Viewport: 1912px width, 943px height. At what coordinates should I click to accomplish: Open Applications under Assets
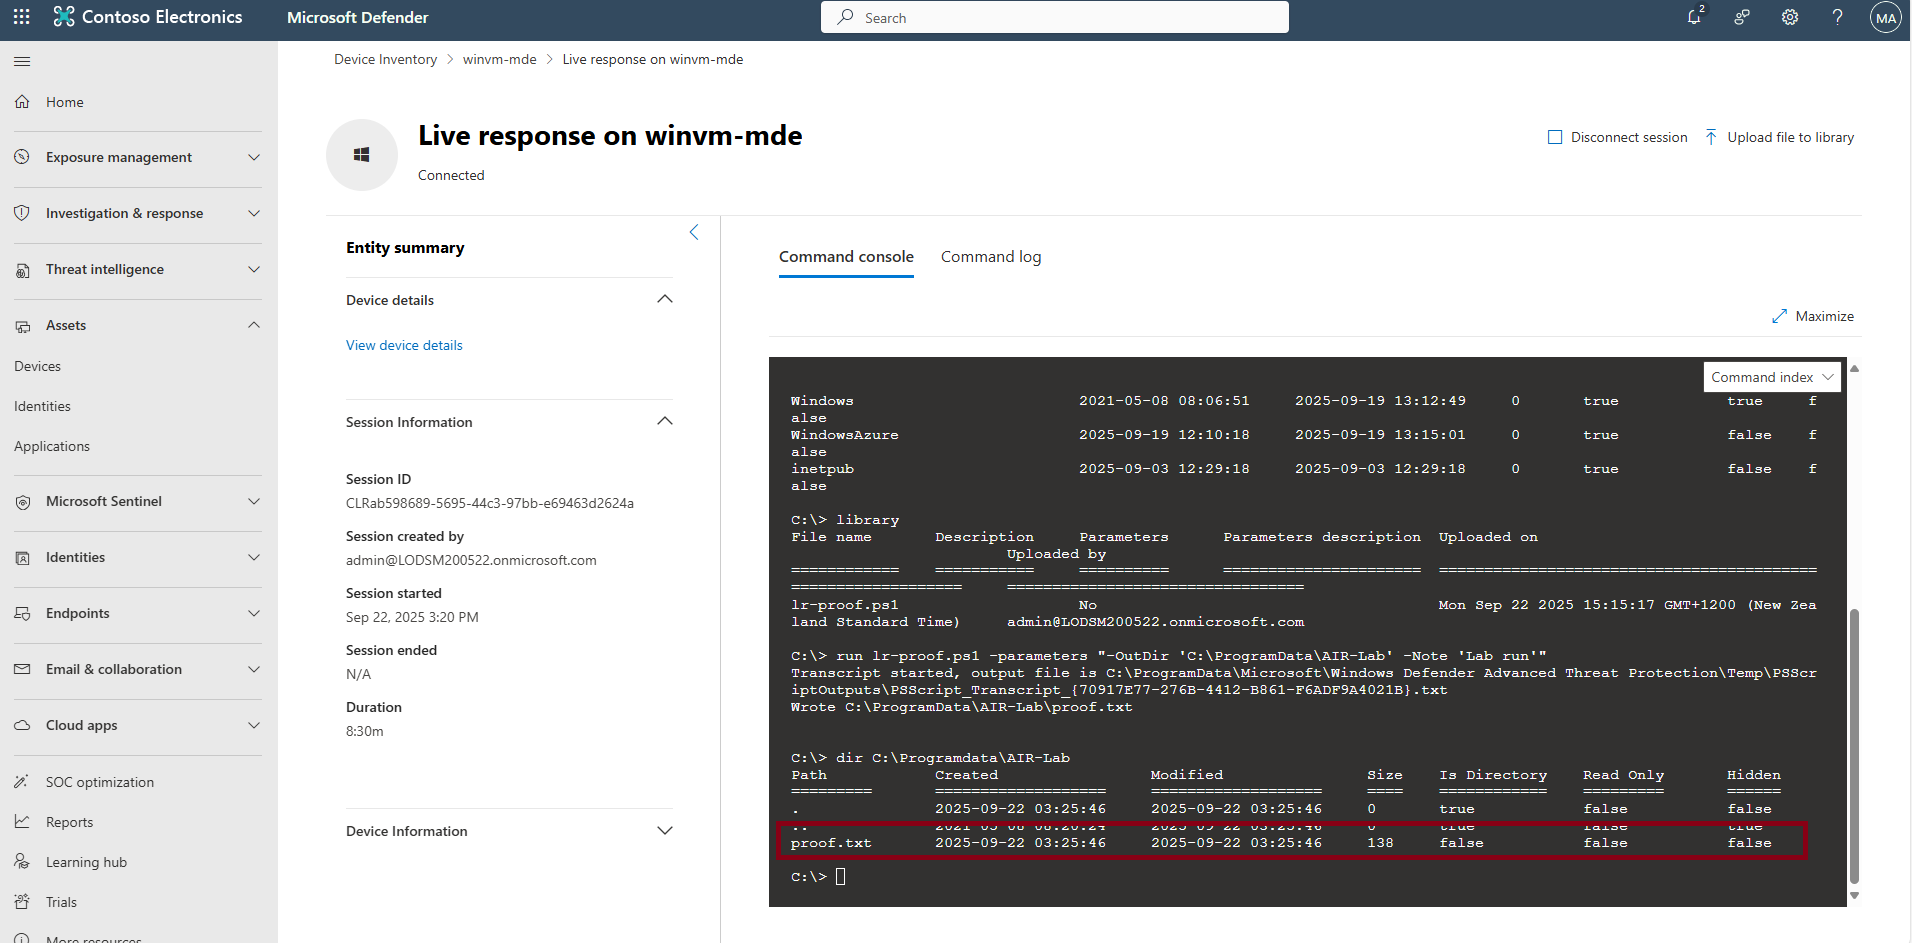click(x=52, y=446)
